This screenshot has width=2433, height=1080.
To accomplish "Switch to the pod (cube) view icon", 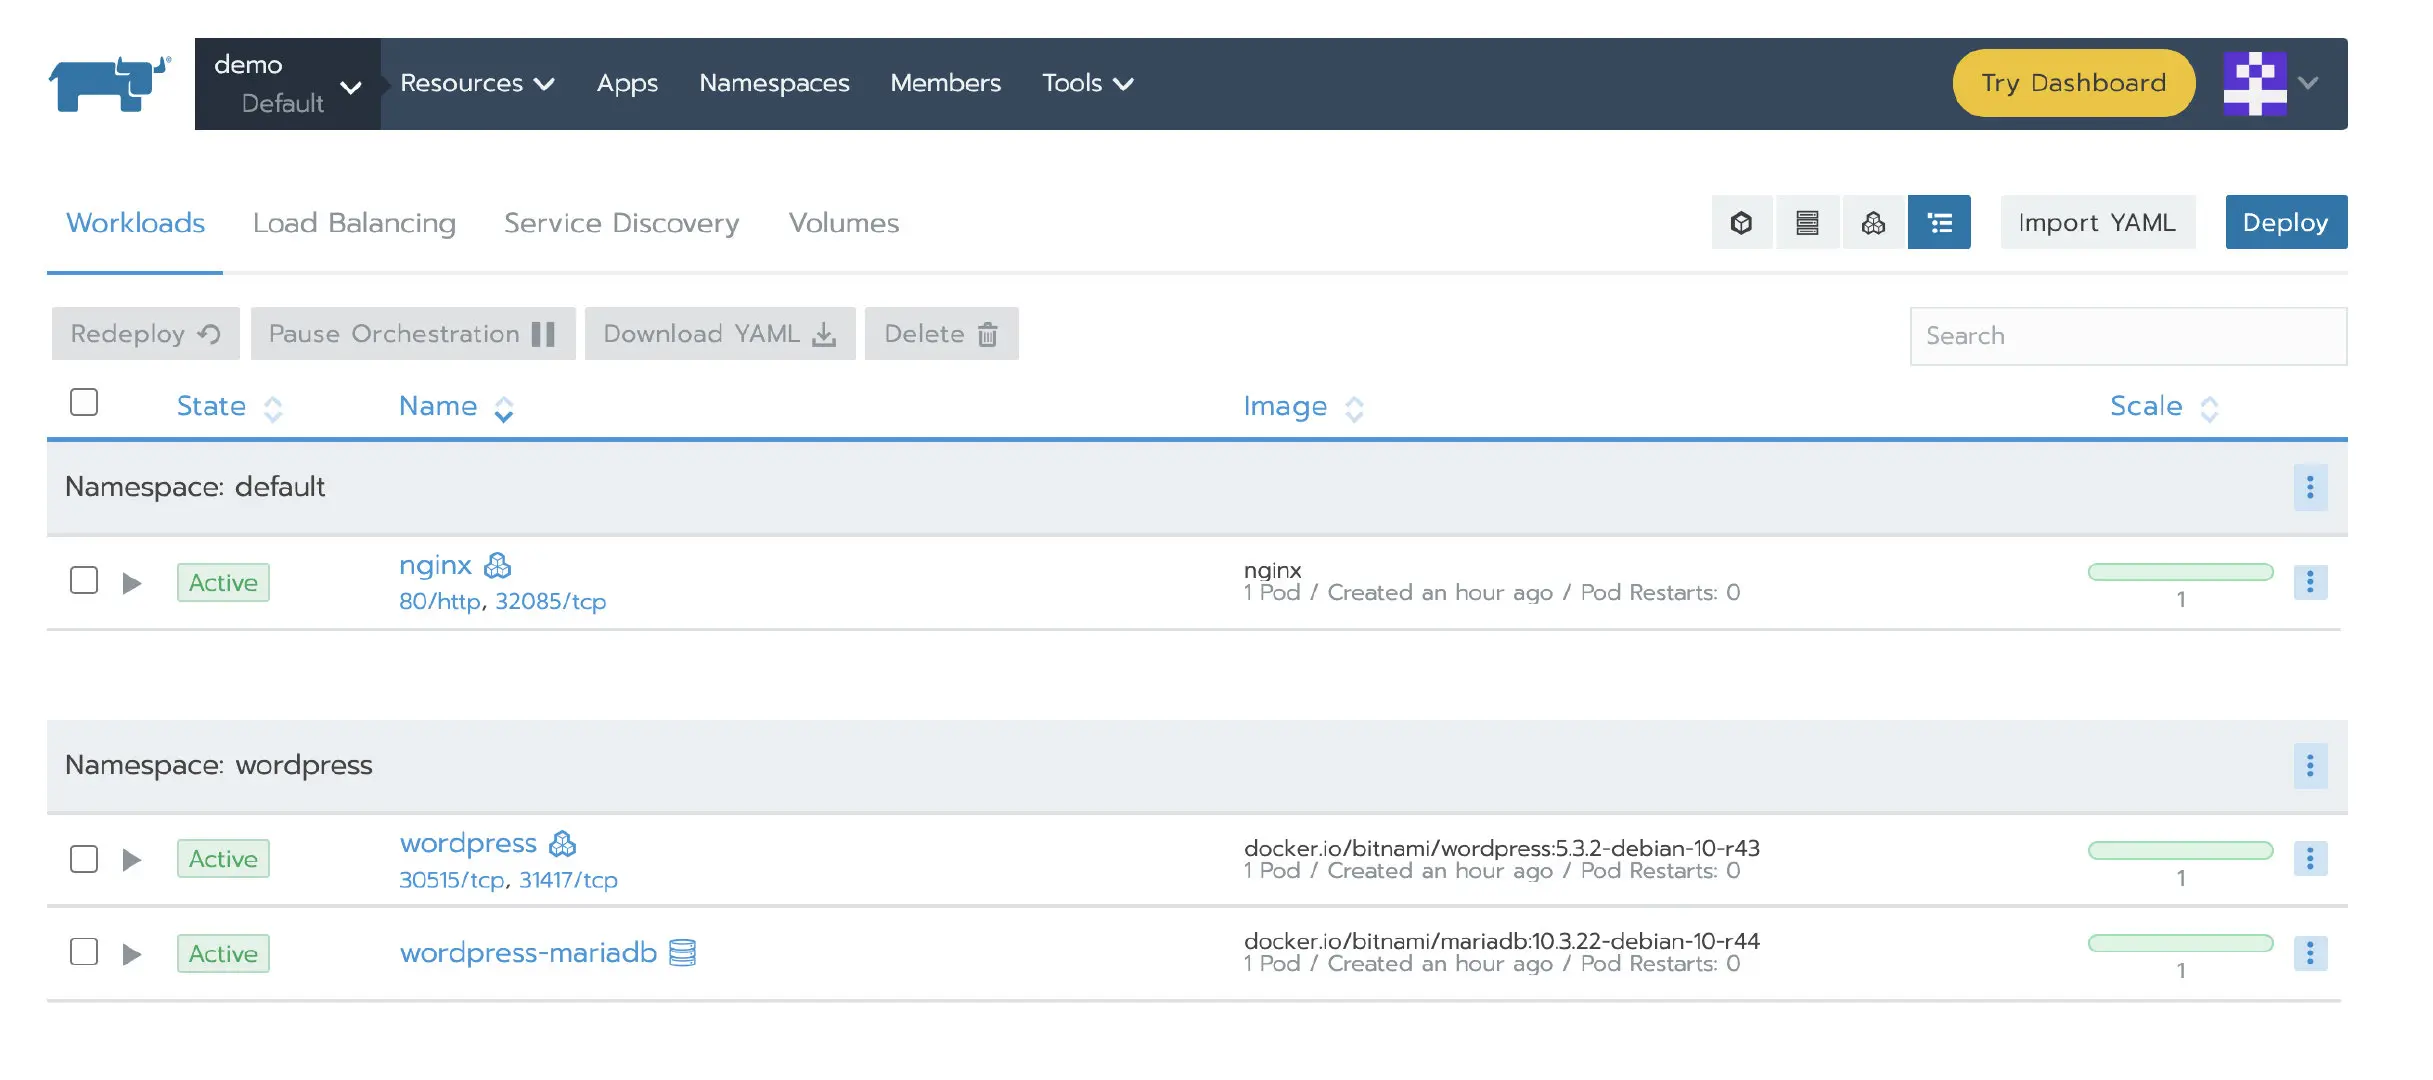I will (x=1741, y=222).
